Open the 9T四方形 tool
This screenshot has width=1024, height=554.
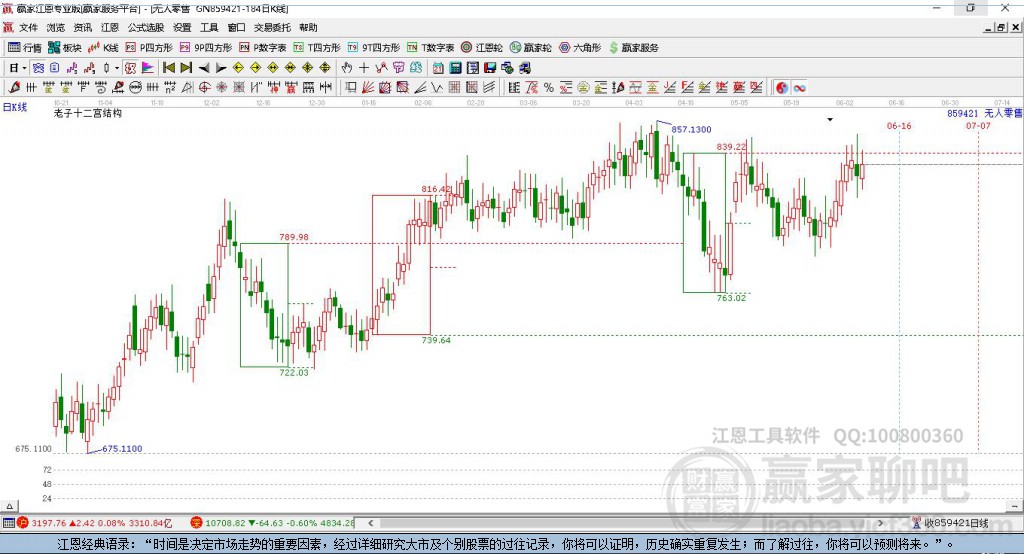(374, 48)
